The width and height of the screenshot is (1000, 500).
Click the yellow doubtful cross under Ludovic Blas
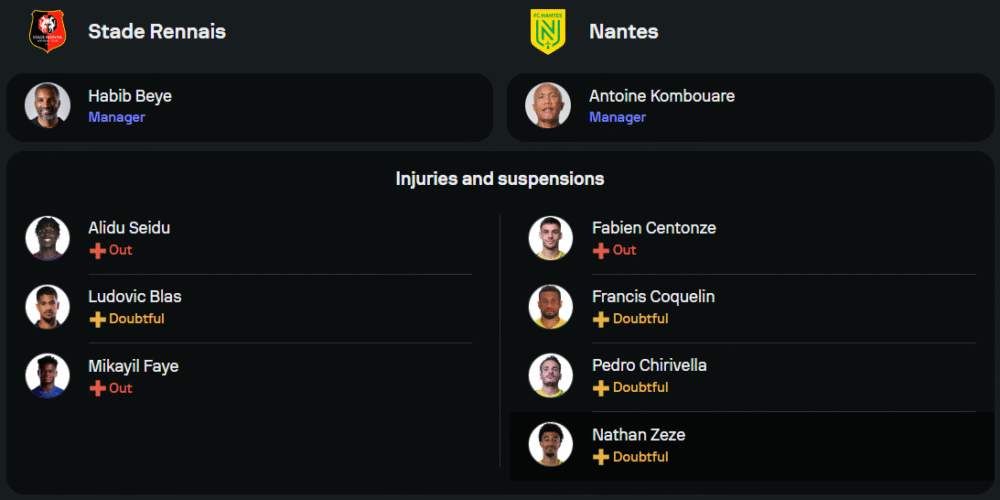[x=97, y=319]
